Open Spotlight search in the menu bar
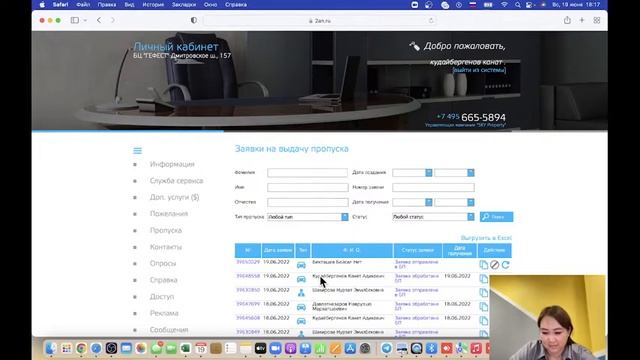This screenshot has width=640, height=360. coord(518,5)
